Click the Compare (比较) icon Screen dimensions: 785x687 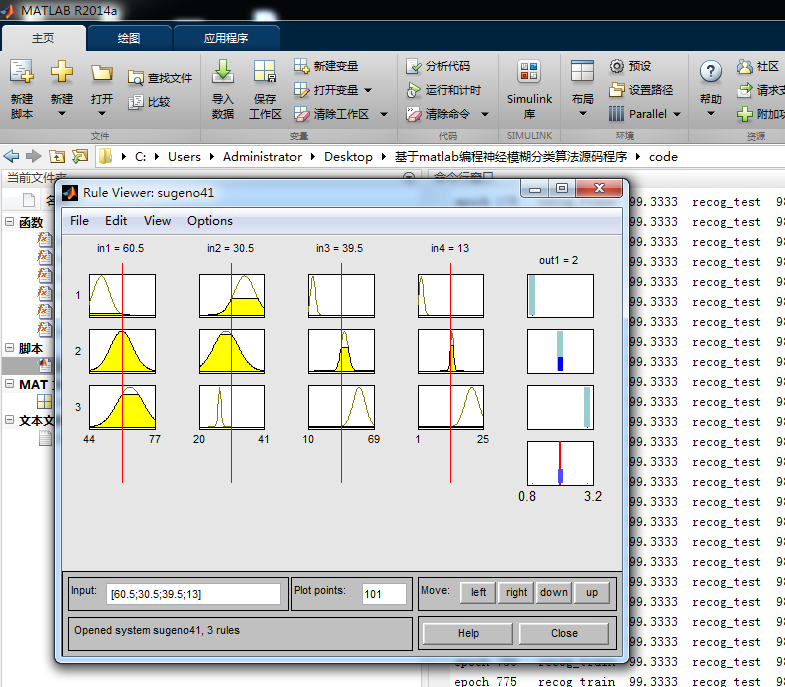tap(135, 102)
